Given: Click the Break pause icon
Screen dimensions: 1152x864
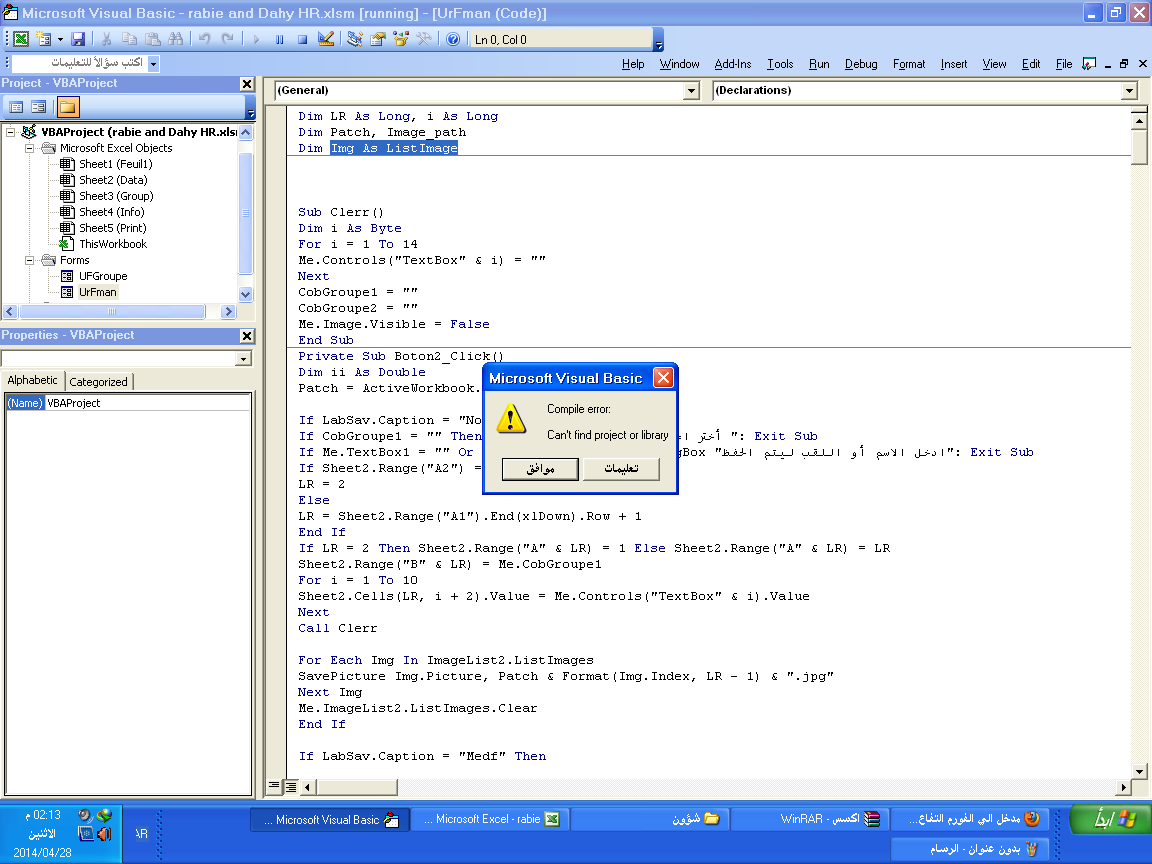Looking at the screenshot, I should (x=279, y=39).
